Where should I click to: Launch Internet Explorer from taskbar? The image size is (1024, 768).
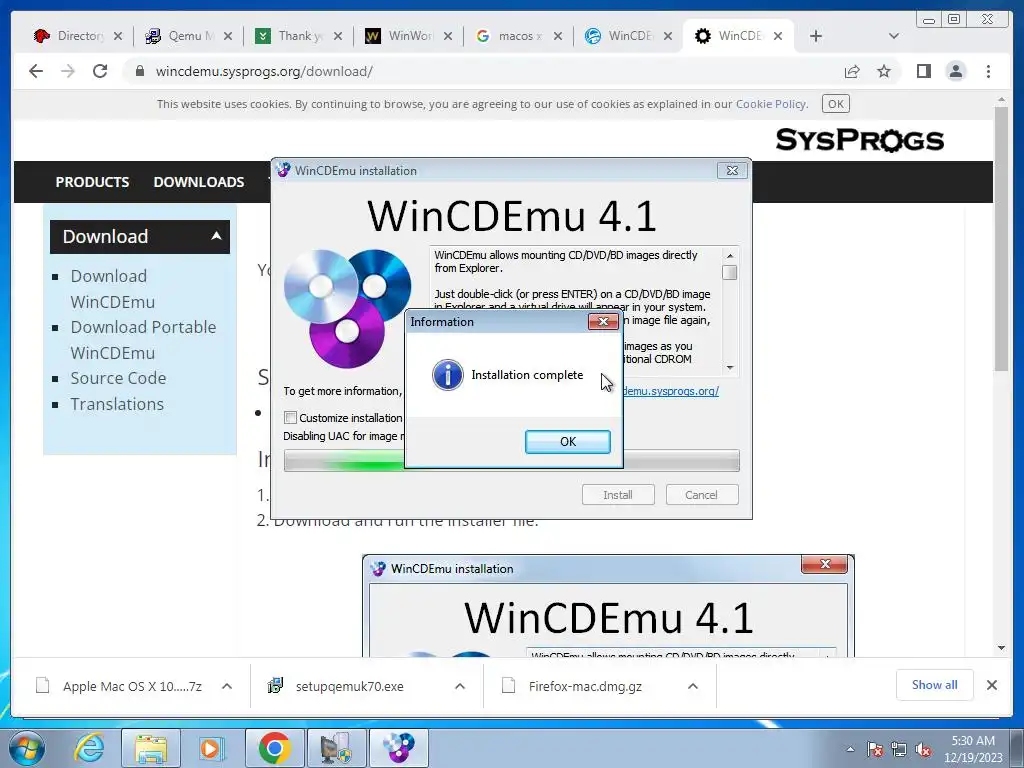pos(89,748)
